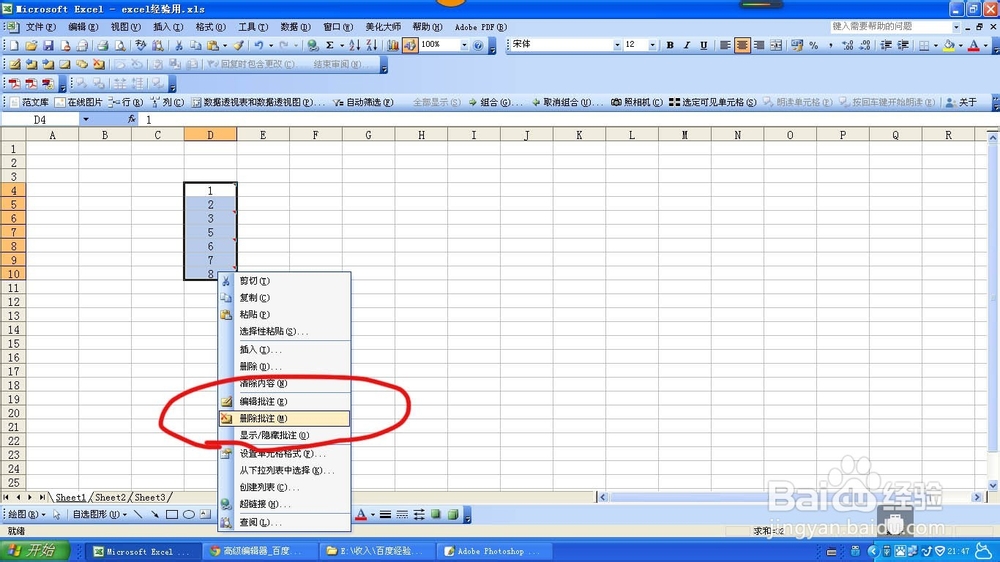Select the Oval drawing tool
Screen dimensions: 1000x562
pos(189,514)
